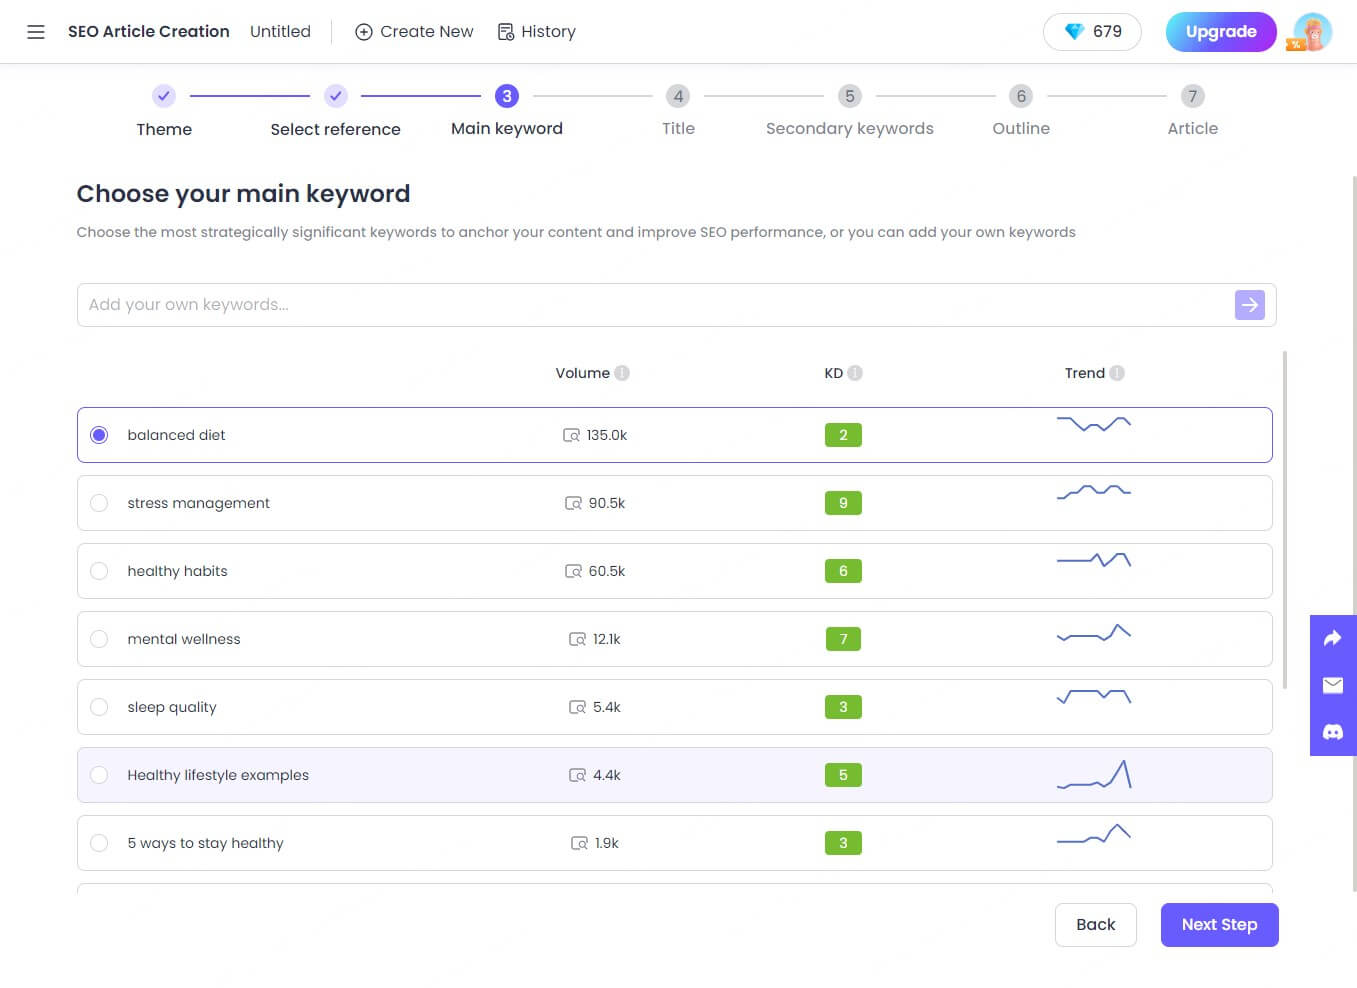Click the share arrow icon
The height and width of the screenshot is (988, 1357).
tap(1332, 638)
